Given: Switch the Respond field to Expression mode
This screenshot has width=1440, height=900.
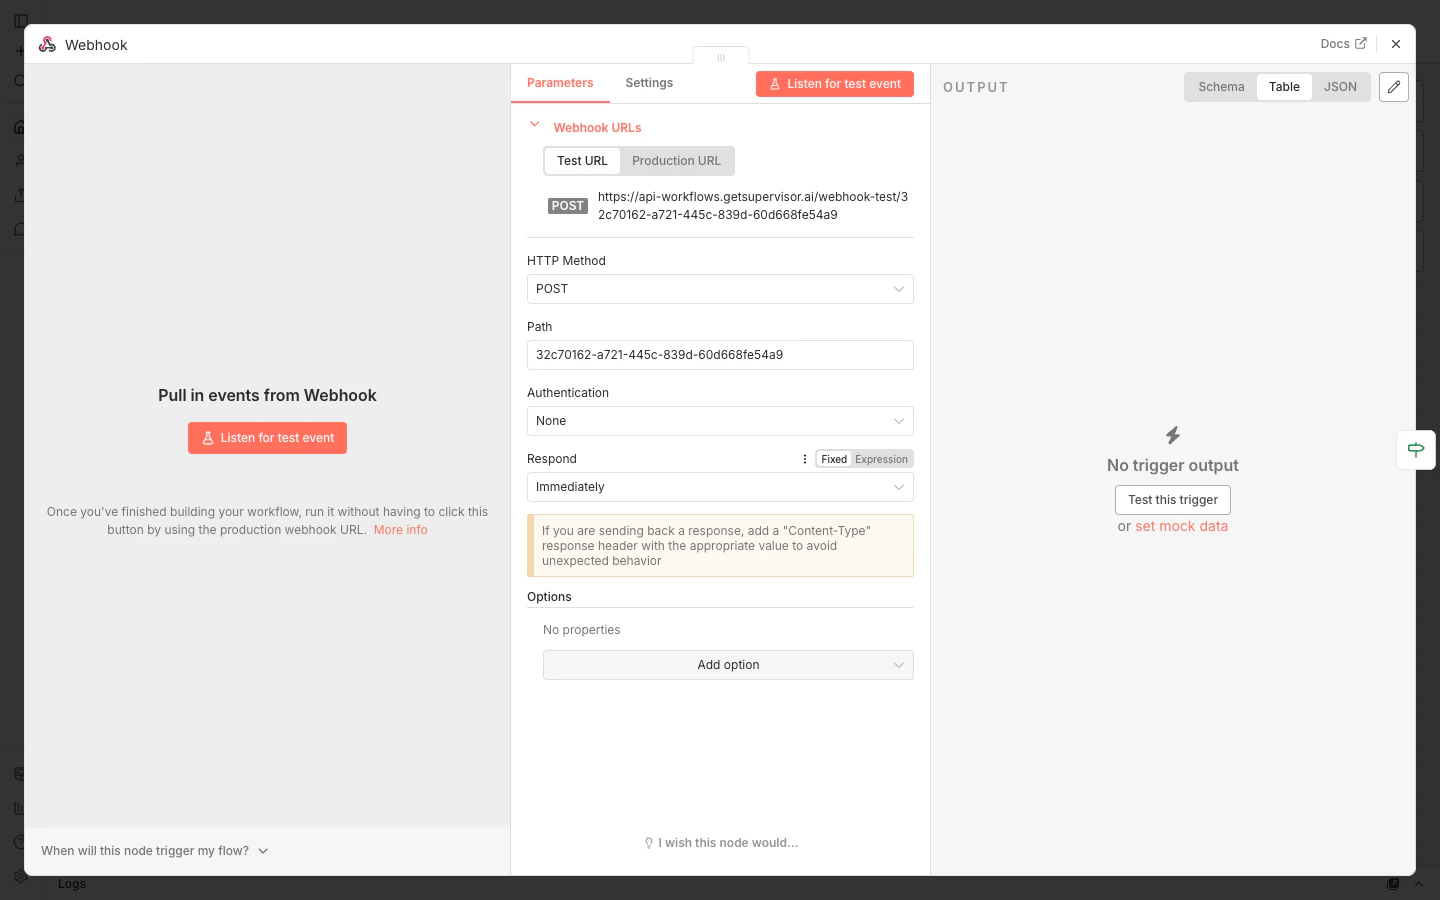Looking at the screenshot, I should 881,459.
